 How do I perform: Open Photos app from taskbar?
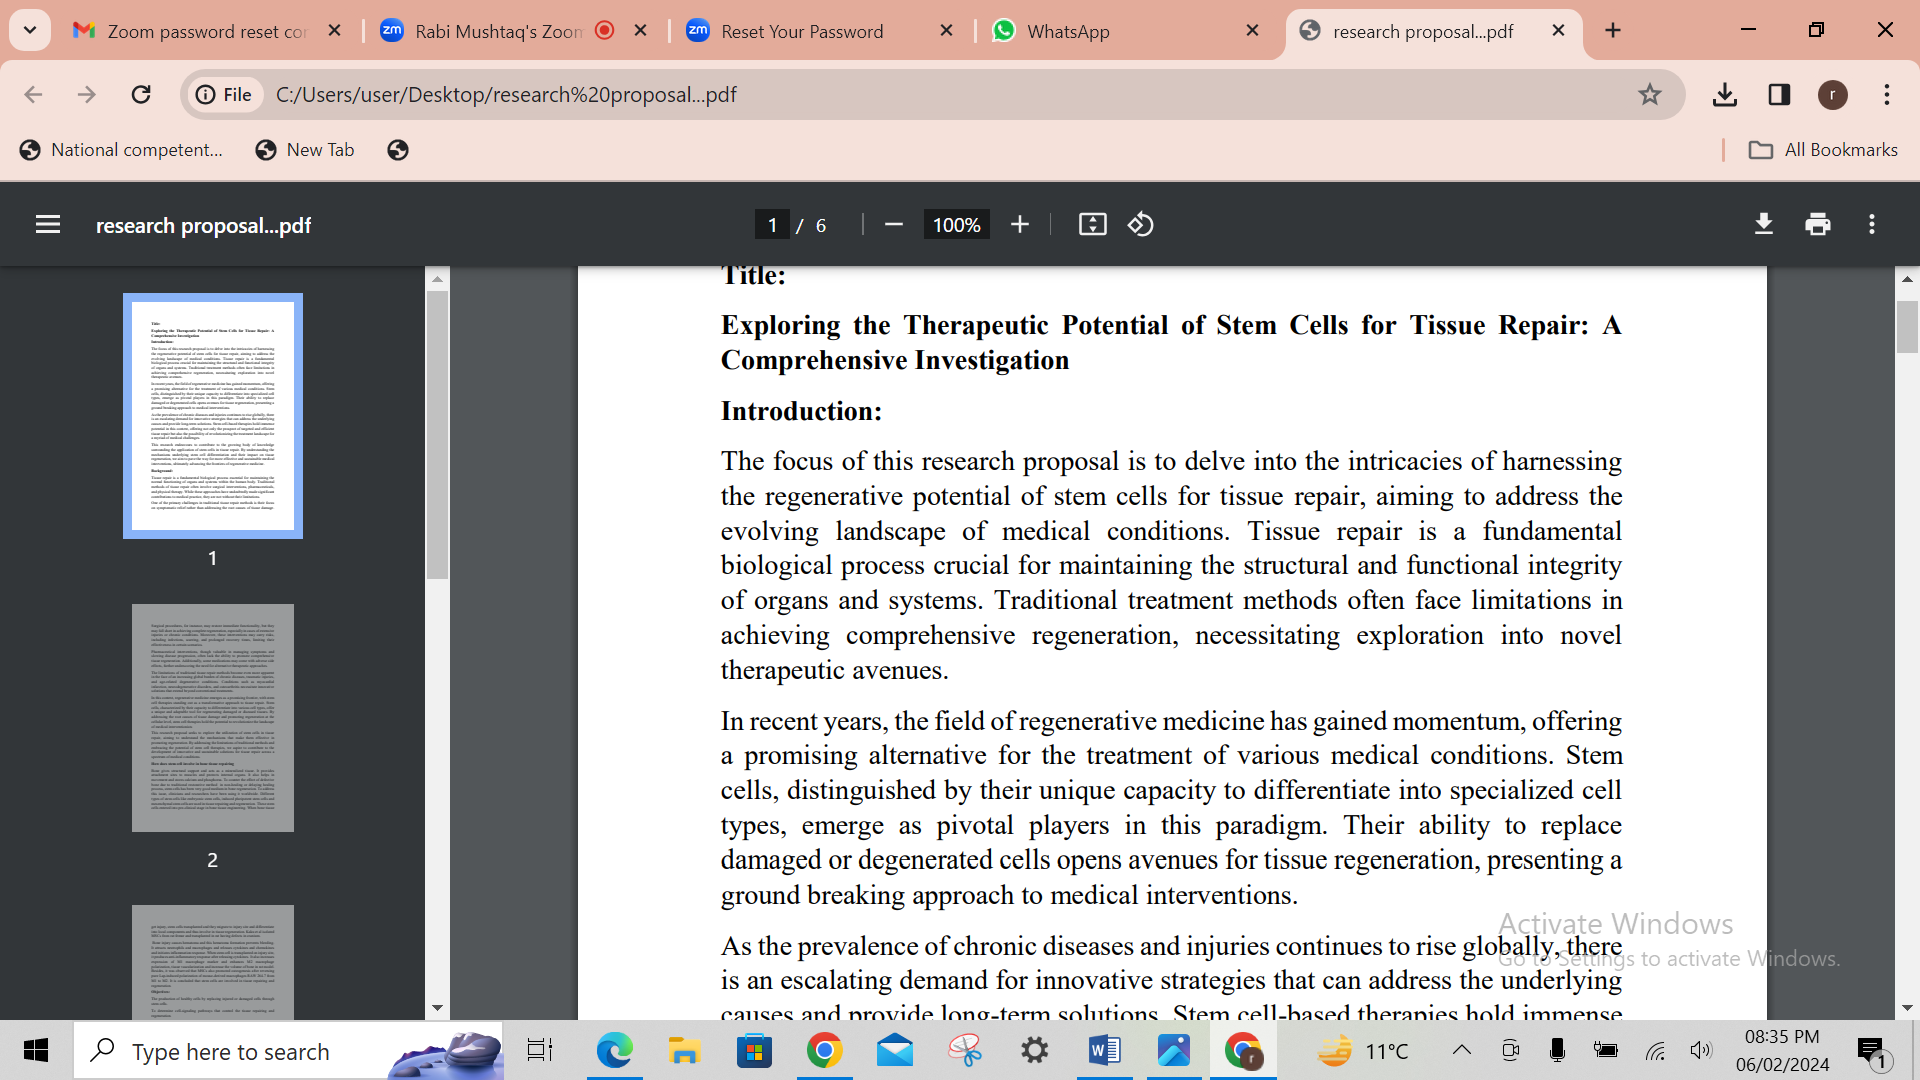[x=1174, y=1051]
